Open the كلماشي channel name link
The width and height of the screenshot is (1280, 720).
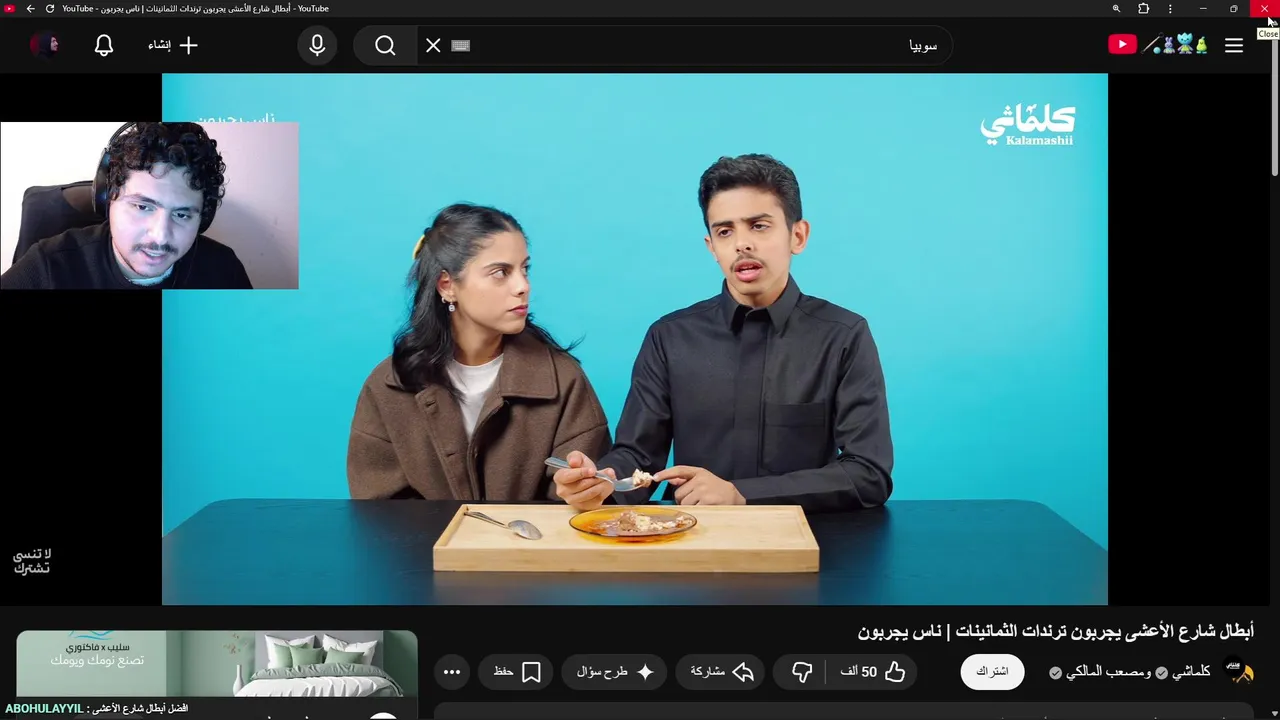click(x=1190, y=672)
